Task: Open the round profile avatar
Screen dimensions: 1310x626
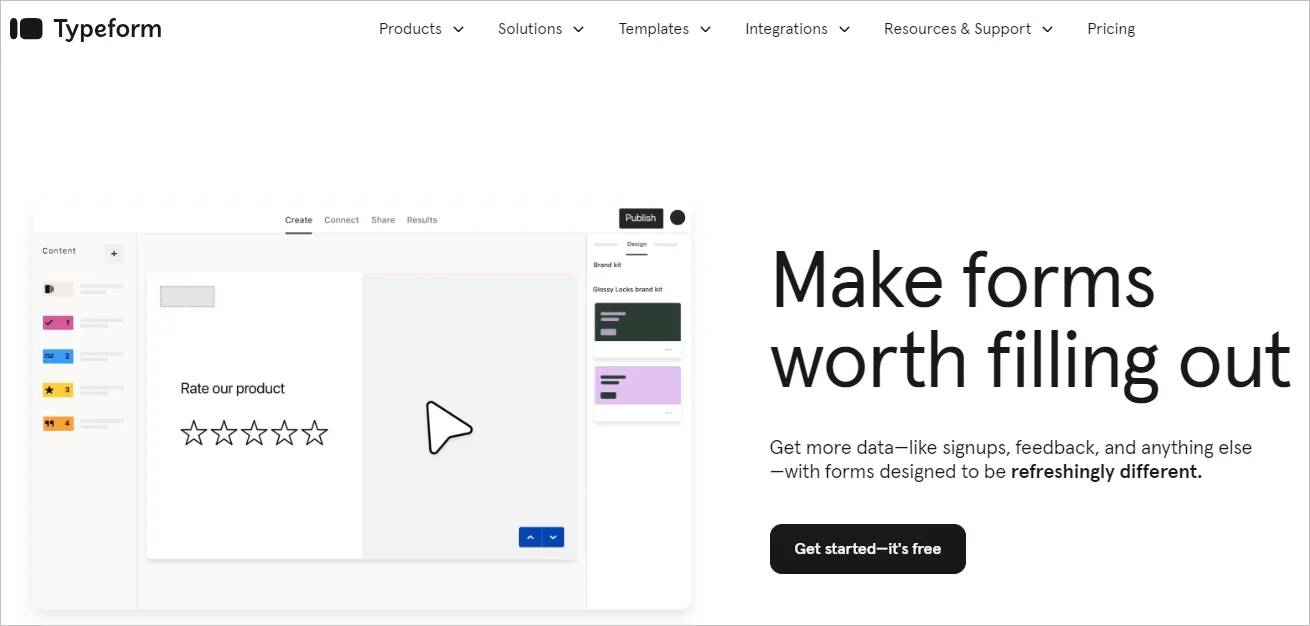Action: point(677,218)
